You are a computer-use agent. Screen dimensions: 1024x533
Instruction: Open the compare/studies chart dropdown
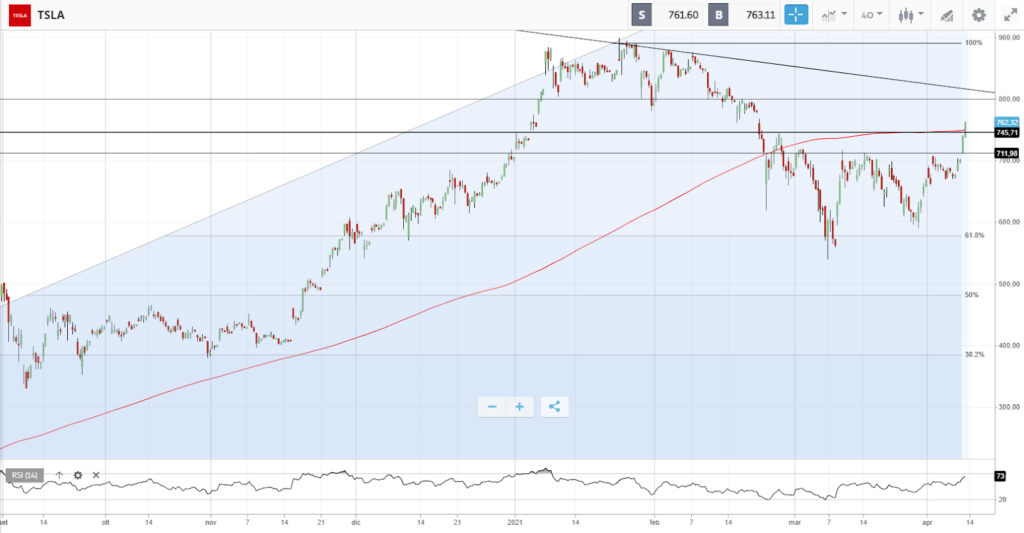click(x=834, y=15)
